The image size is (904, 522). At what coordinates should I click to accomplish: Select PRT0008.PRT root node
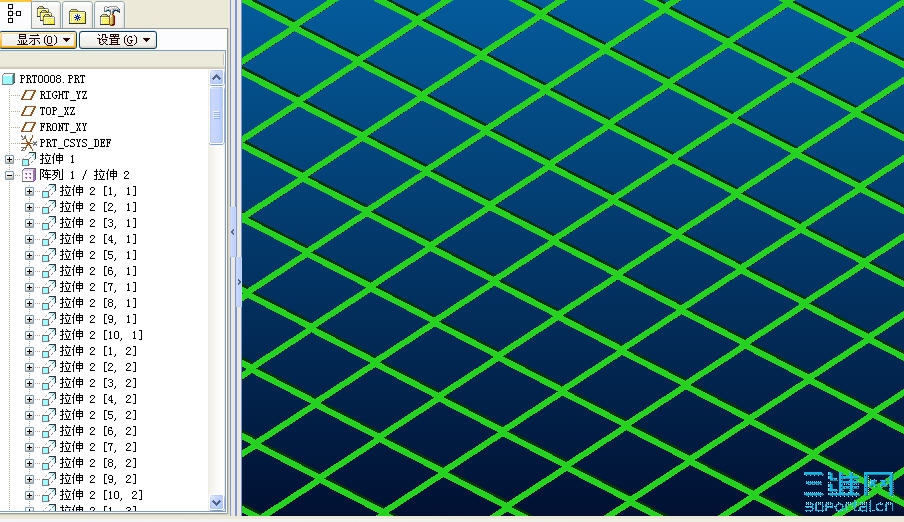[x=52, y=79]
